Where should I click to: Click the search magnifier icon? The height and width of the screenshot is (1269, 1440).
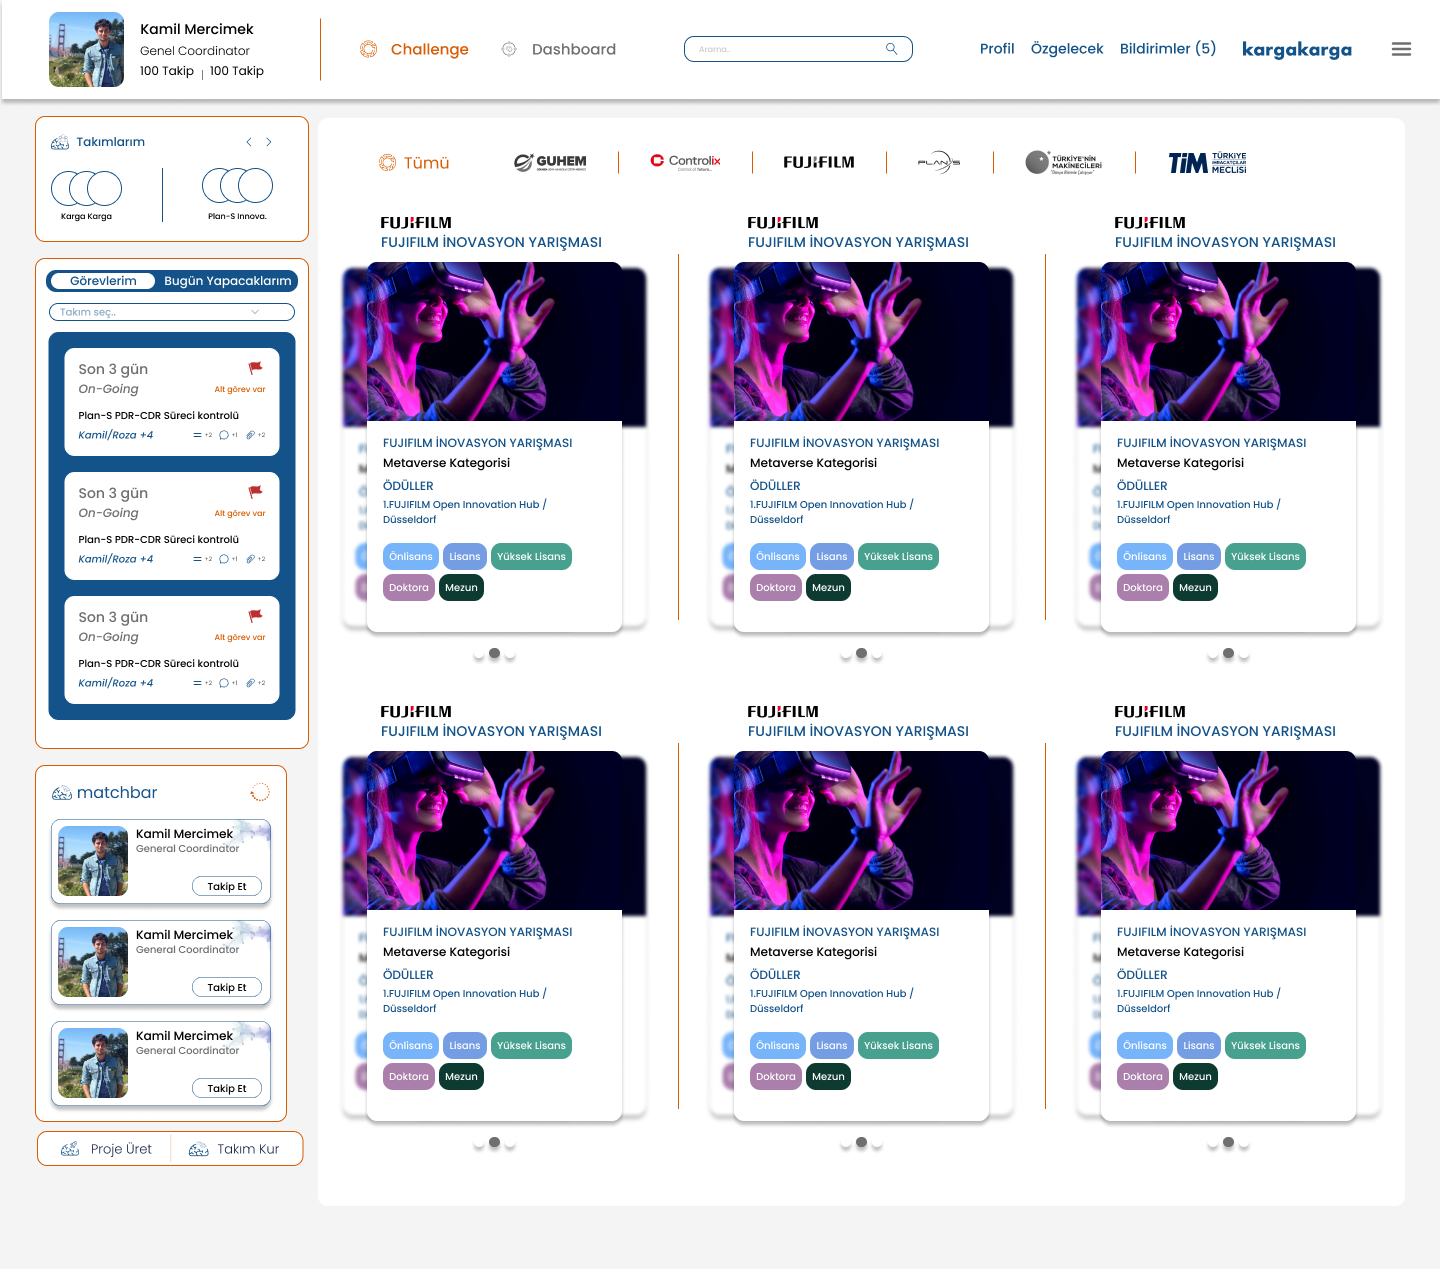(891, 48)
